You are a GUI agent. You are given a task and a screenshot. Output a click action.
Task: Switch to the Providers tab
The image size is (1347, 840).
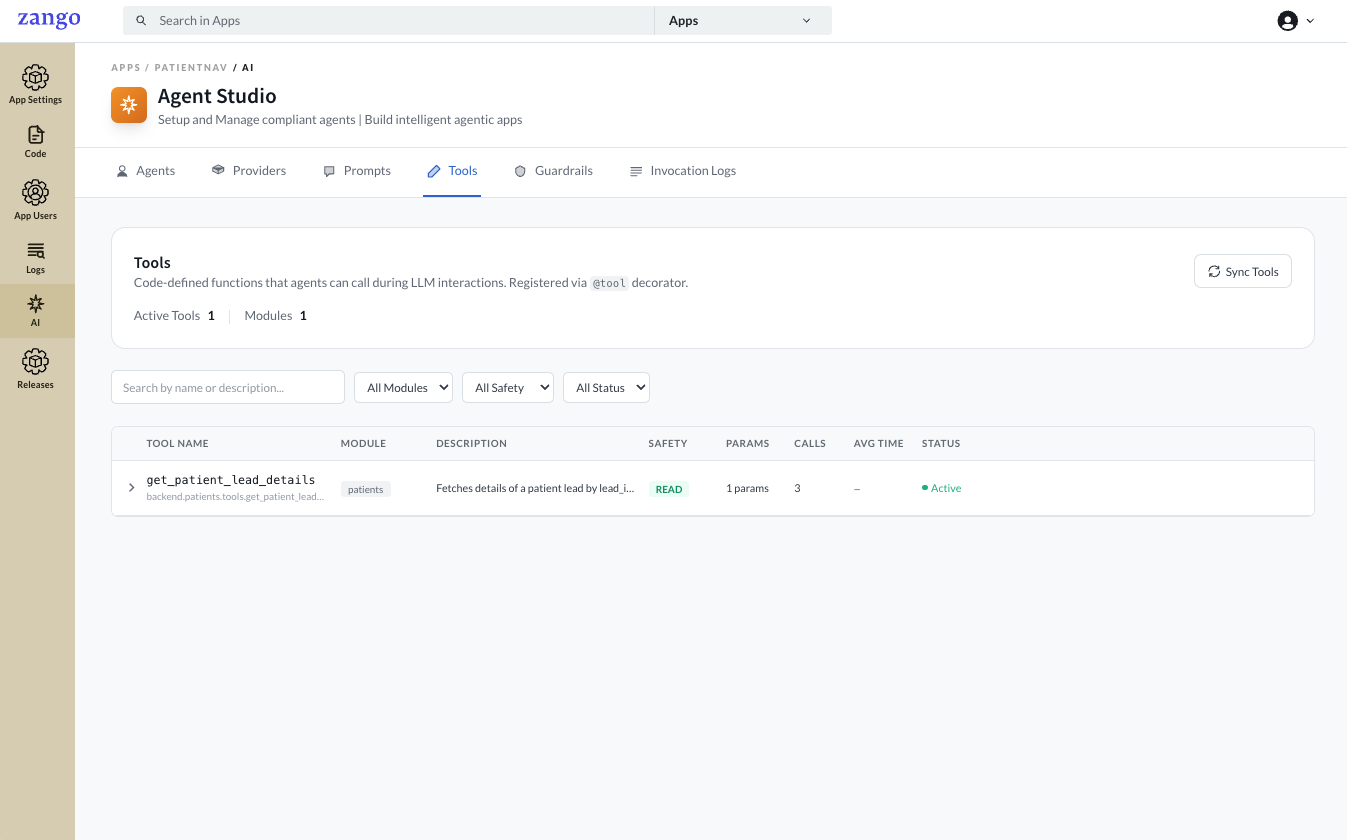pyautogui.click(x=249, y=171)
